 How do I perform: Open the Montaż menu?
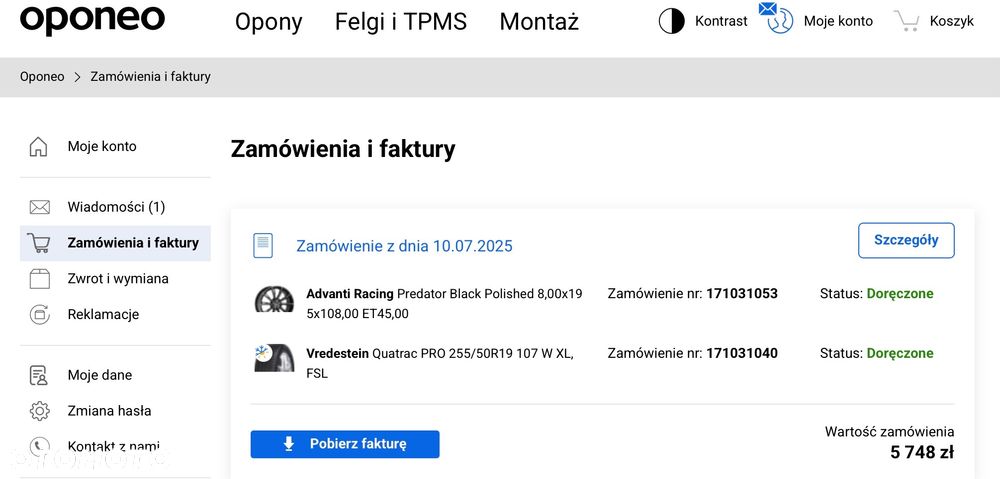(x=539, y=22)
